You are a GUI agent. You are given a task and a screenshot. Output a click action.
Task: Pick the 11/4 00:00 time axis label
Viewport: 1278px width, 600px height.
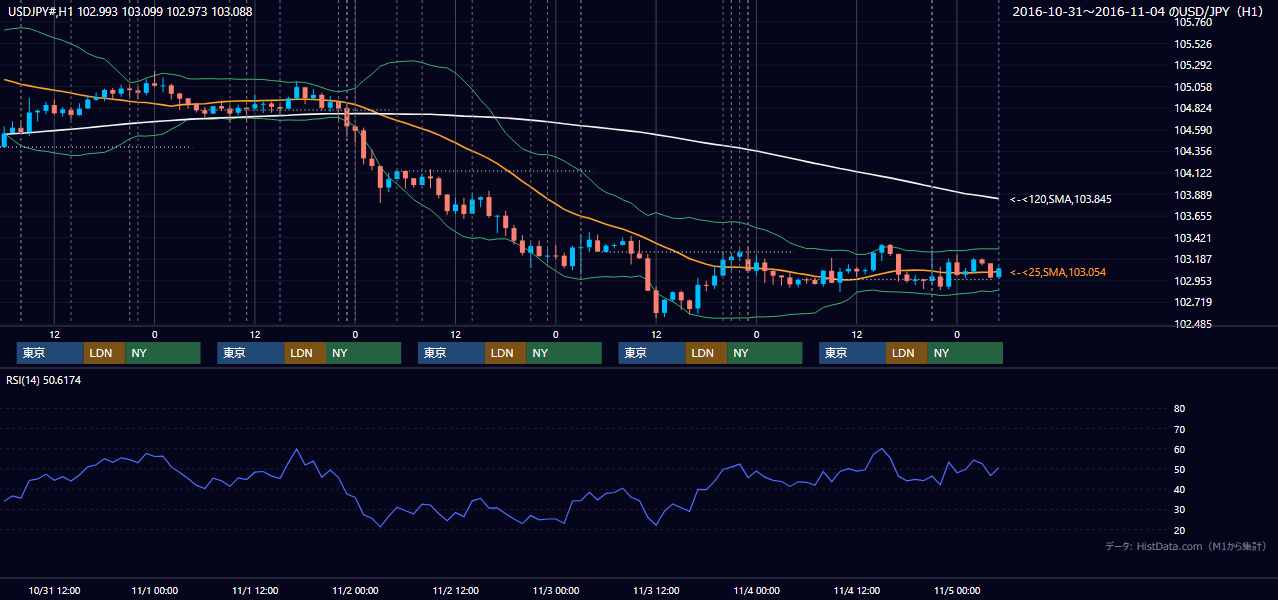(x=756, y=591)
